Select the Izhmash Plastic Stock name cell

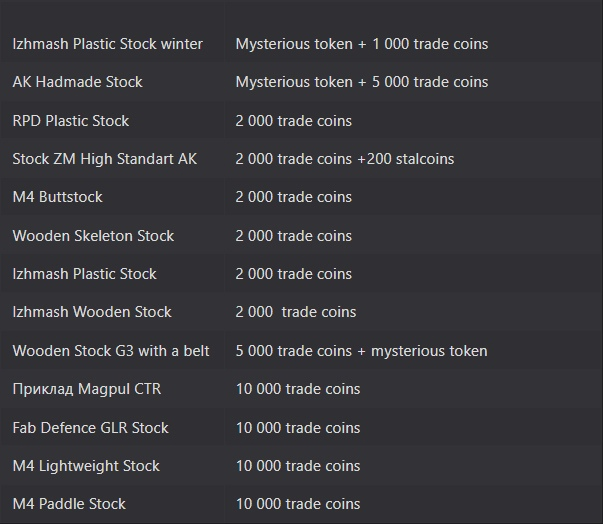pos(85,274)
